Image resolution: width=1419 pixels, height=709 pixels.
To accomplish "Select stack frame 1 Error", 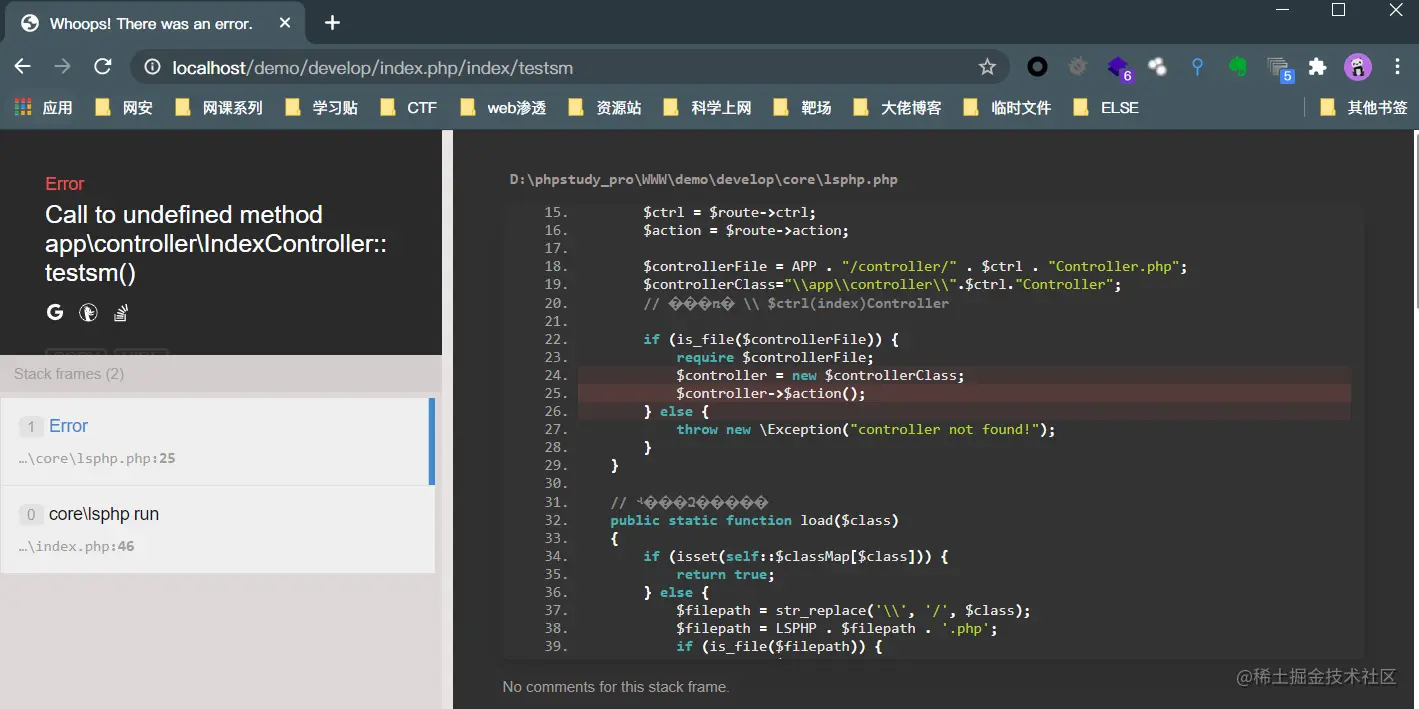I will pyautogui.click(x=218, y=441).
